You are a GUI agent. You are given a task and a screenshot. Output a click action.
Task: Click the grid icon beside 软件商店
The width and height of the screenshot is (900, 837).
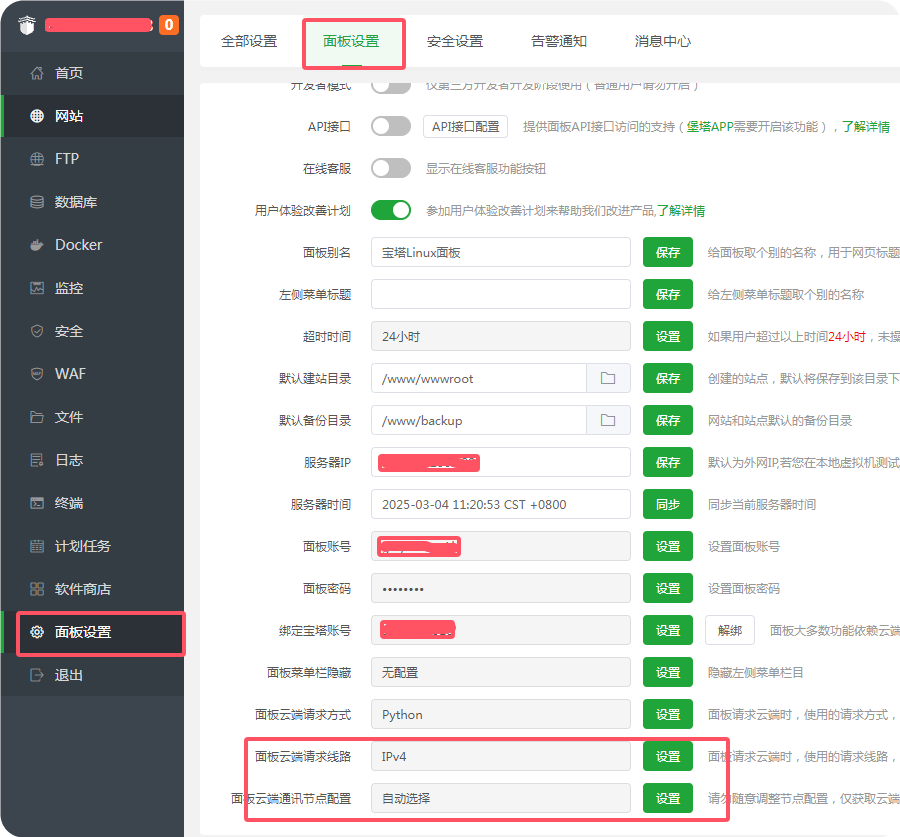coord(37,589)
